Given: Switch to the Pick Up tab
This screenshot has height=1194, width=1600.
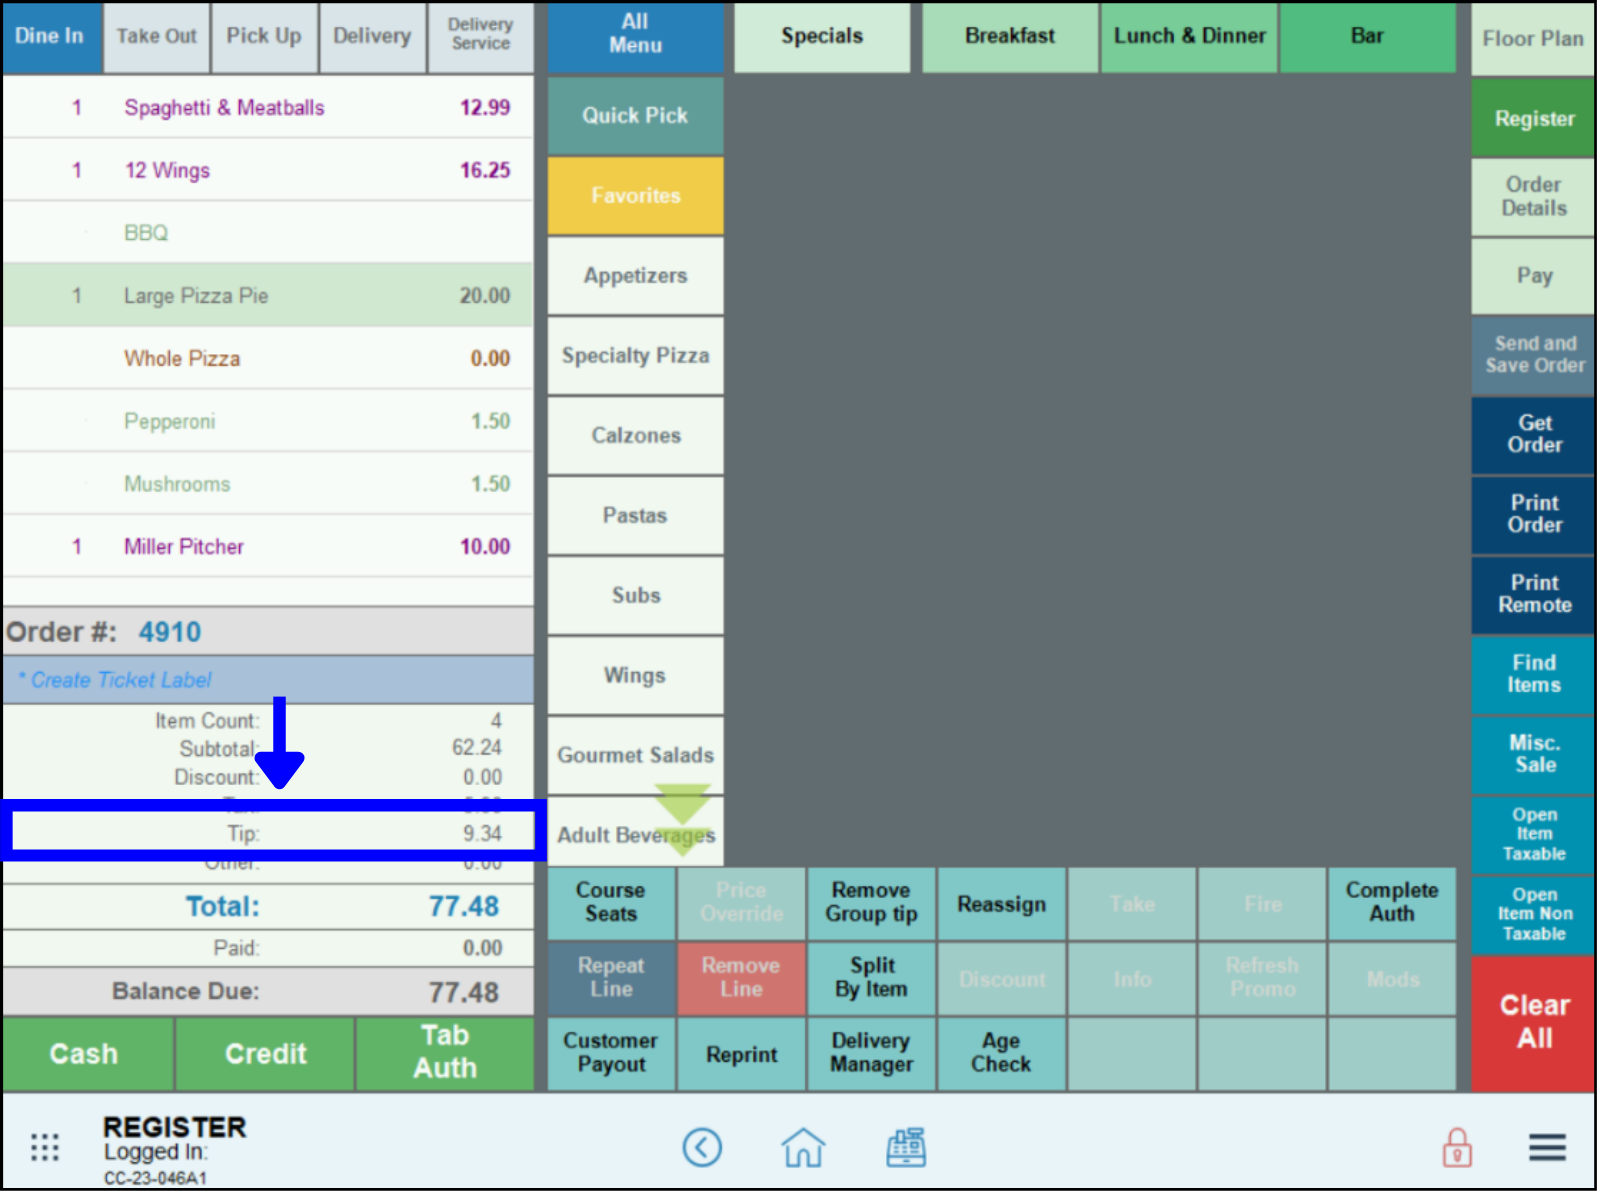Looking at the screenshot, I should (x=264, y=37).
